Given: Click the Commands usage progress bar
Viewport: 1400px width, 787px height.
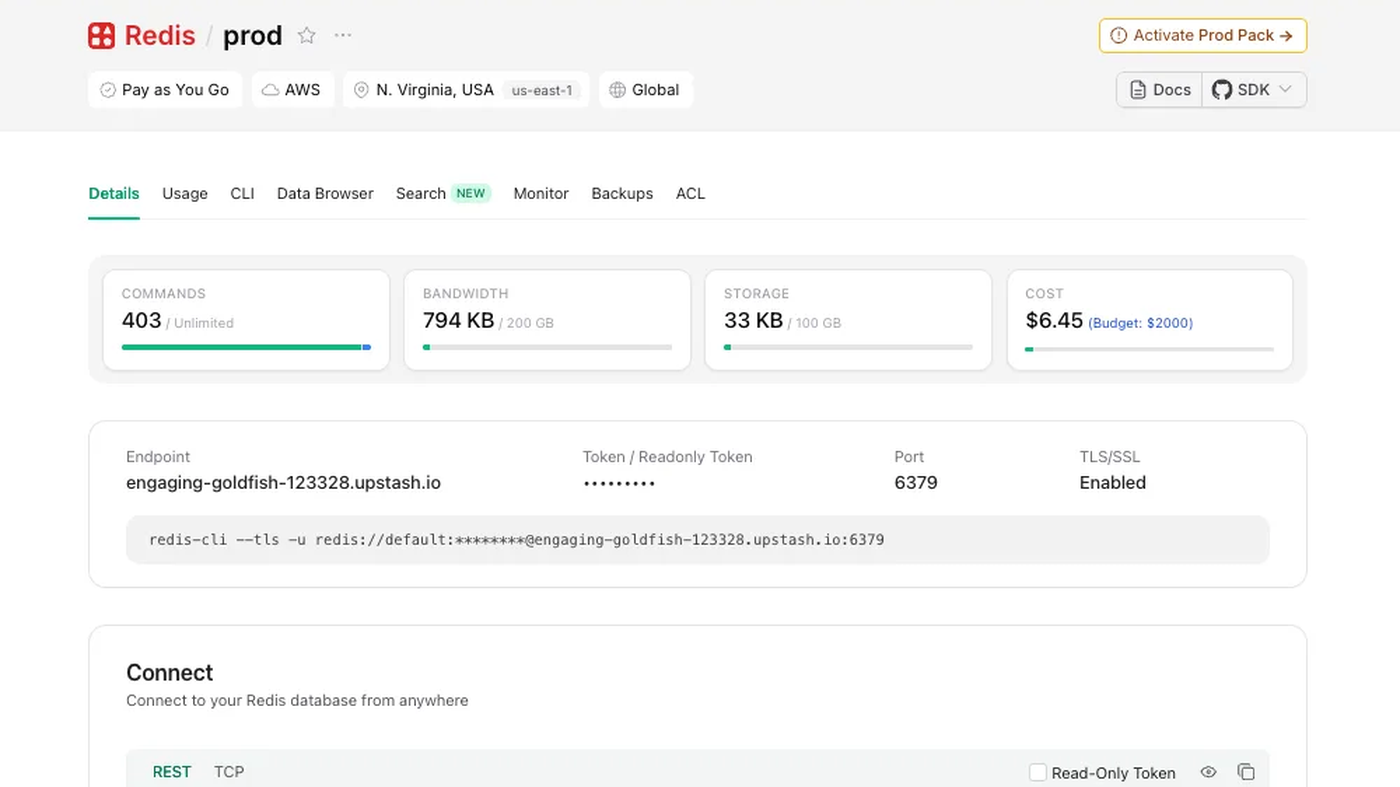Looking at the screenshot, I should tap(246, 347).
